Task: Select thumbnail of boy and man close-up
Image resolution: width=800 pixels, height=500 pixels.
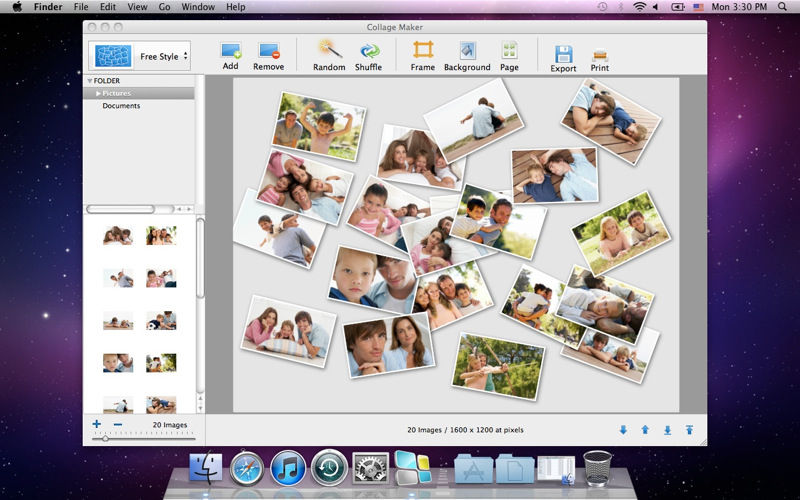Action: point(118,363)
